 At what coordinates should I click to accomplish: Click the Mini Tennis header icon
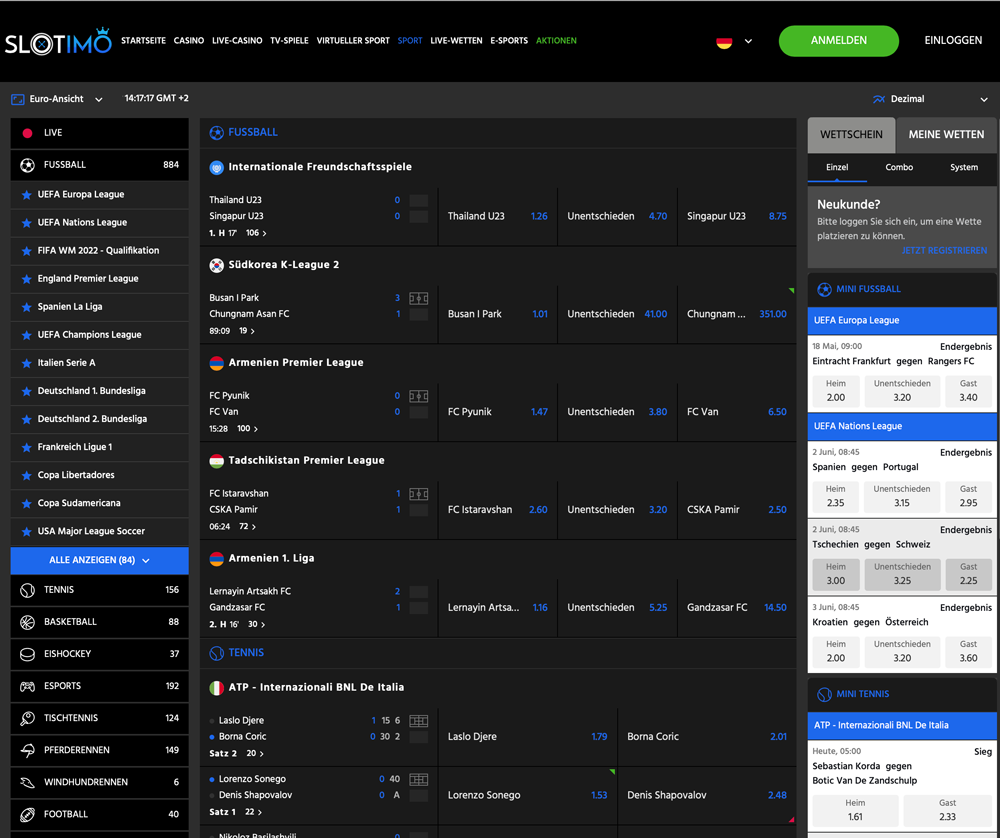824,695
